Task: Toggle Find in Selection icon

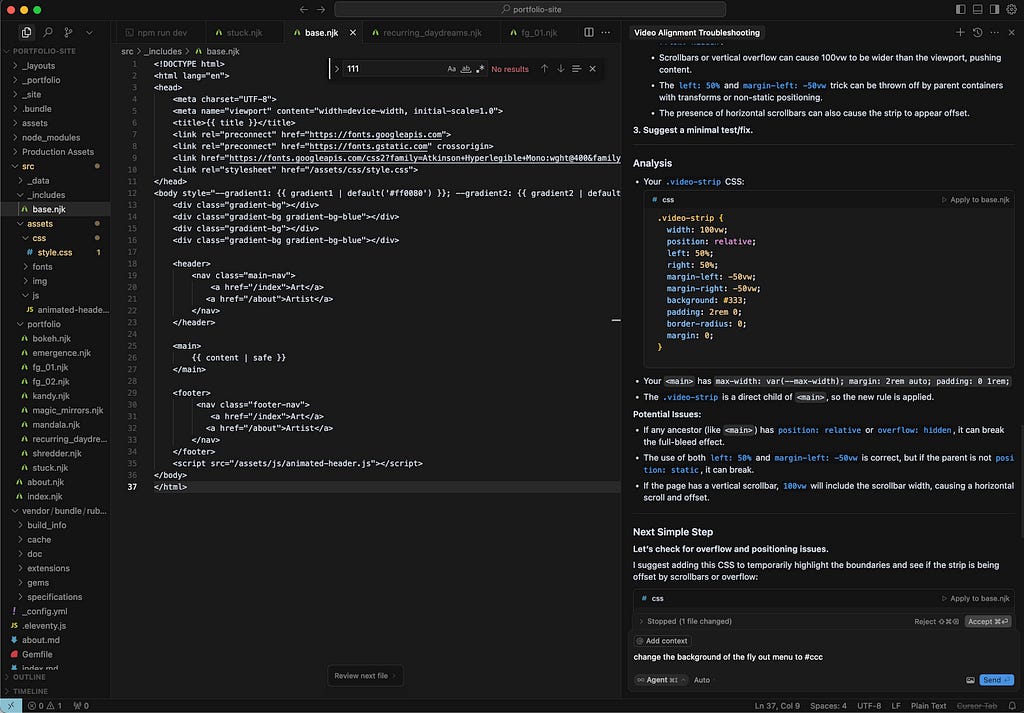Action: [577, 69]
